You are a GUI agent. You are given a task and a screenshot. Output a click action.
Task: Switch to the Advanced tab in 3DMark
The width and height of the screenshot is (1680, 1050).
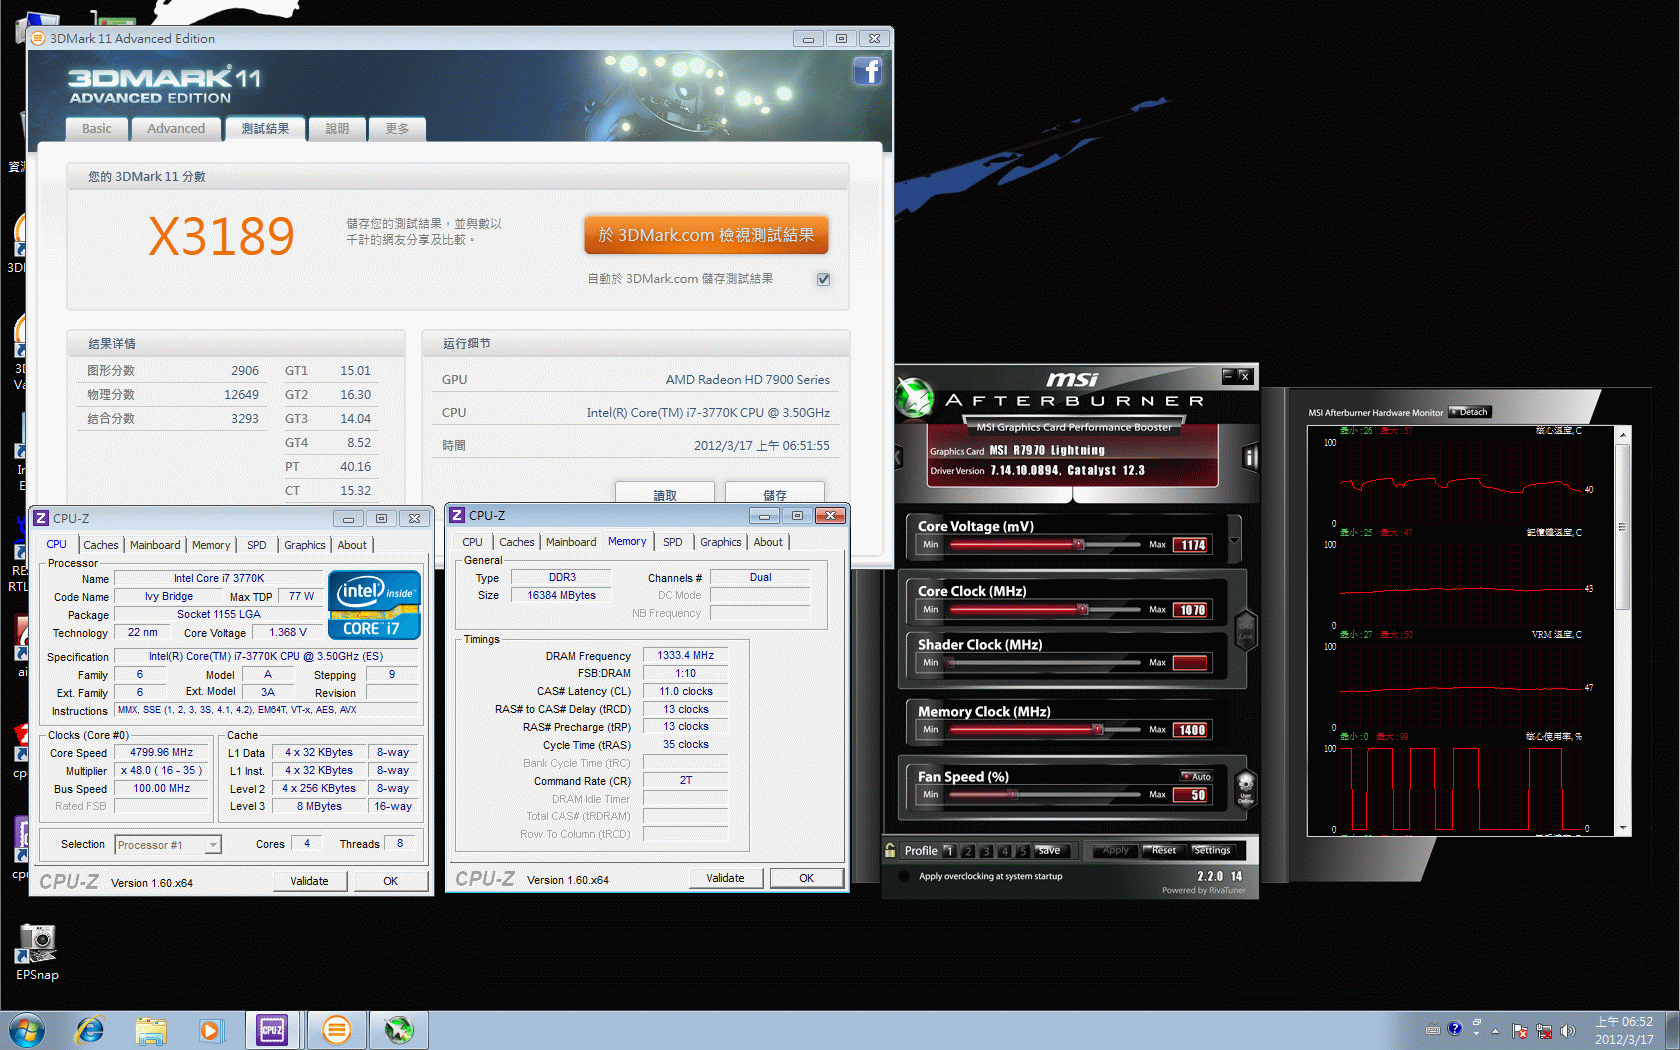pos(175,129)
